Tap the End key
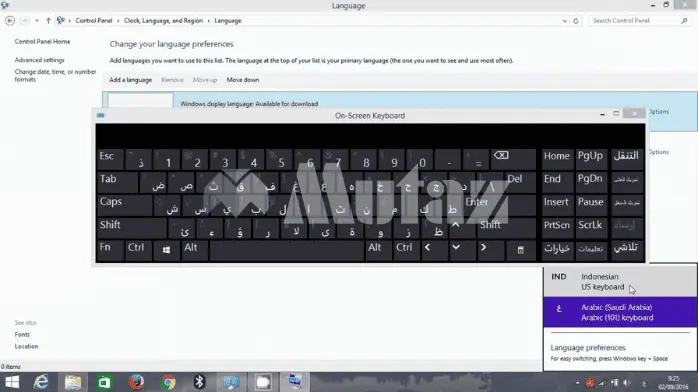Screen dimensions: 698x392 click(x=556, y=182)
